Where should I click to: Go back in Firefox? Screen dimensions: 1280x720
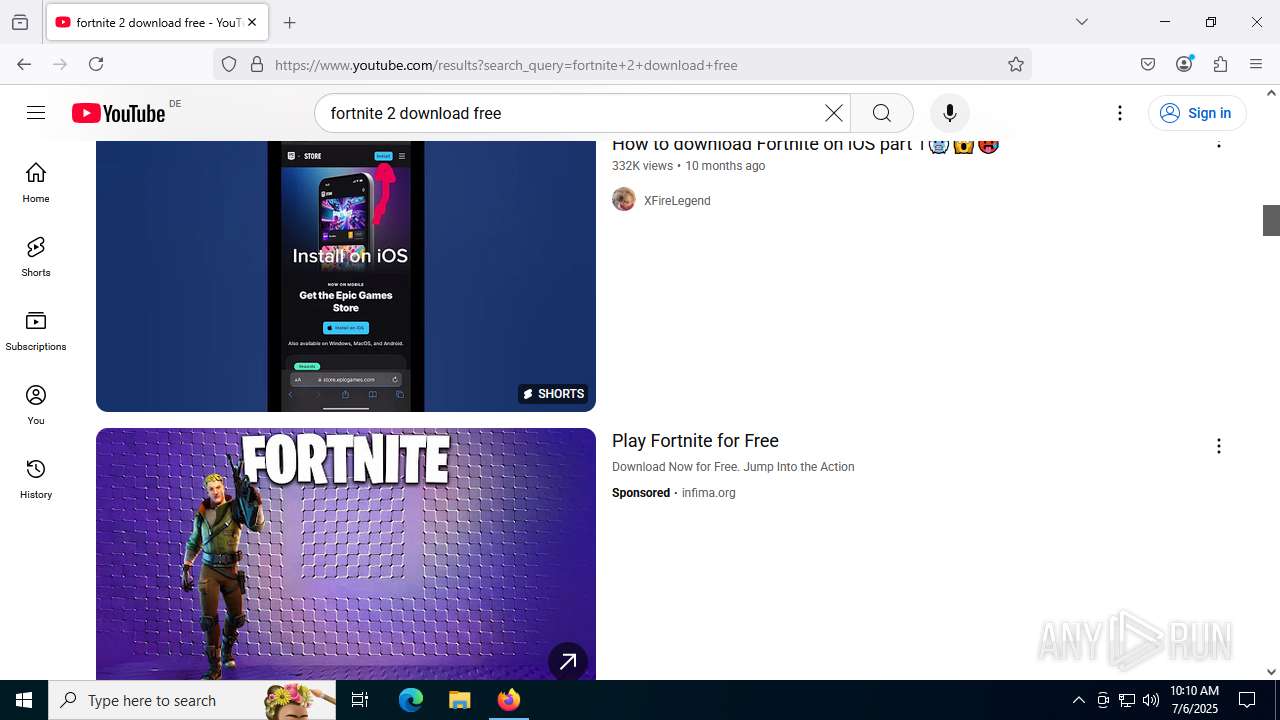point(24,64)
